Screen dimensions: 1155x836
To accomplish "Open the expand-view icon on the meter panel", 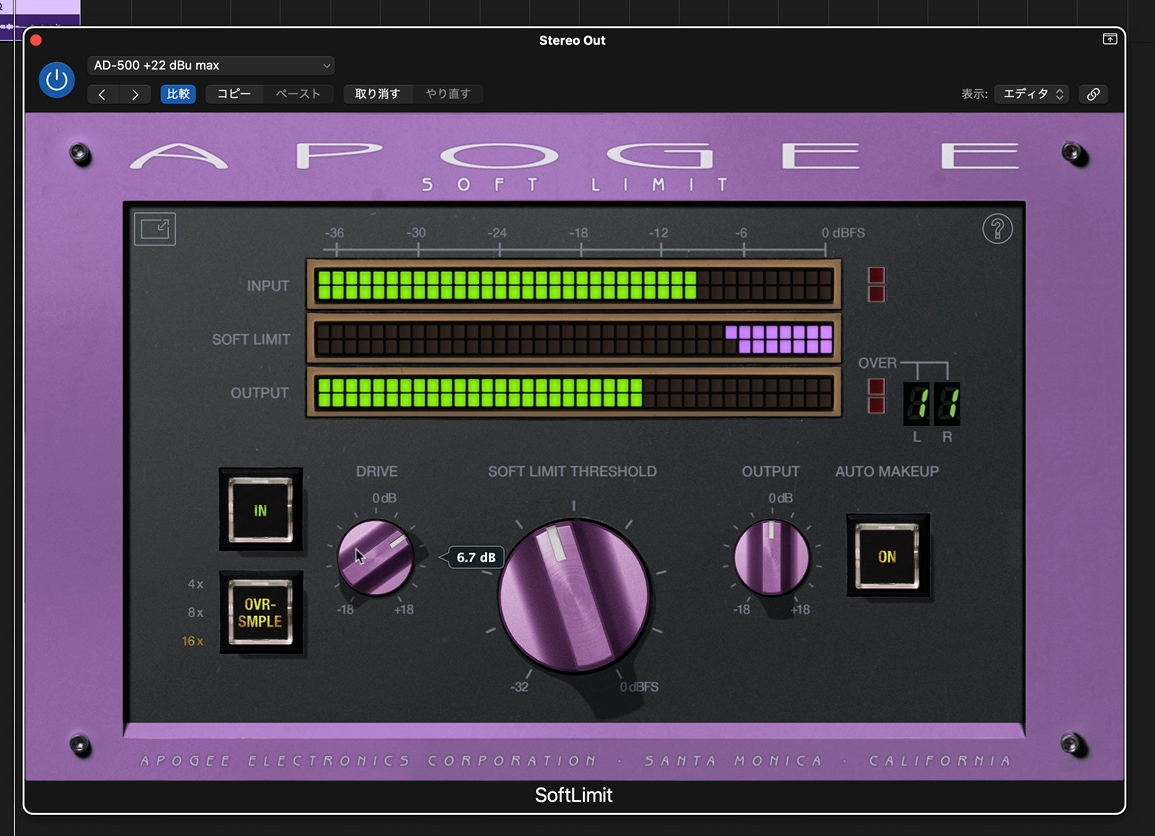I will [x=154, y=228].
